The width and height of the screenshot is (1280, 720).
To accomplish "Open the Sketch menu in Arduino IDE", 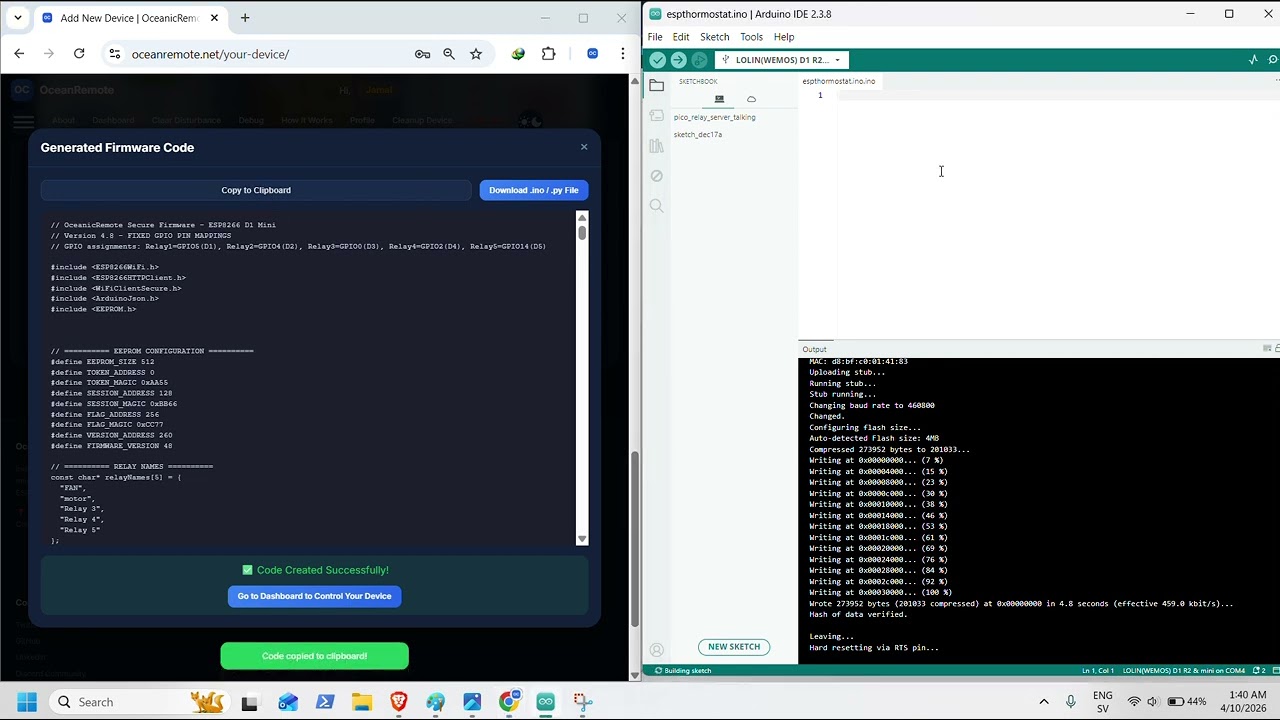I will 714,37.
